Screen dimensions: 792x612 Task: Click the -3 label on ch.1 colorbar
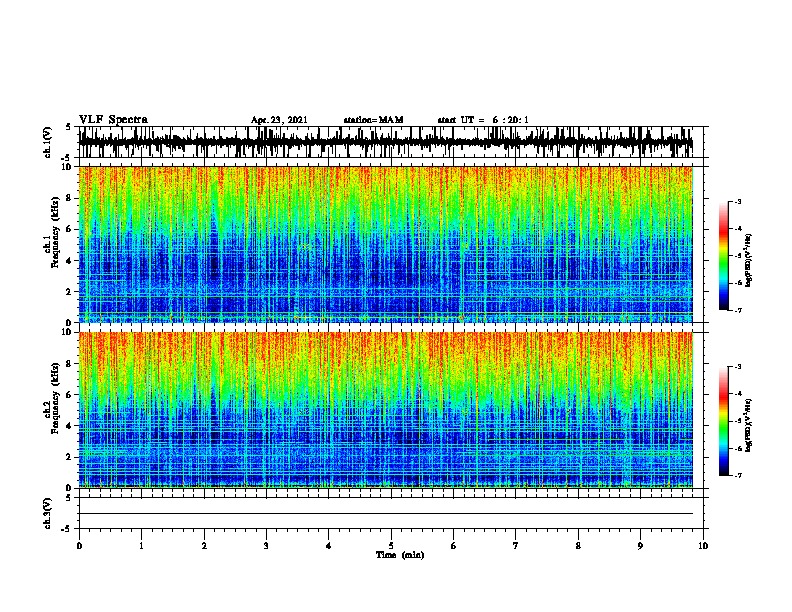coord(738,201)
